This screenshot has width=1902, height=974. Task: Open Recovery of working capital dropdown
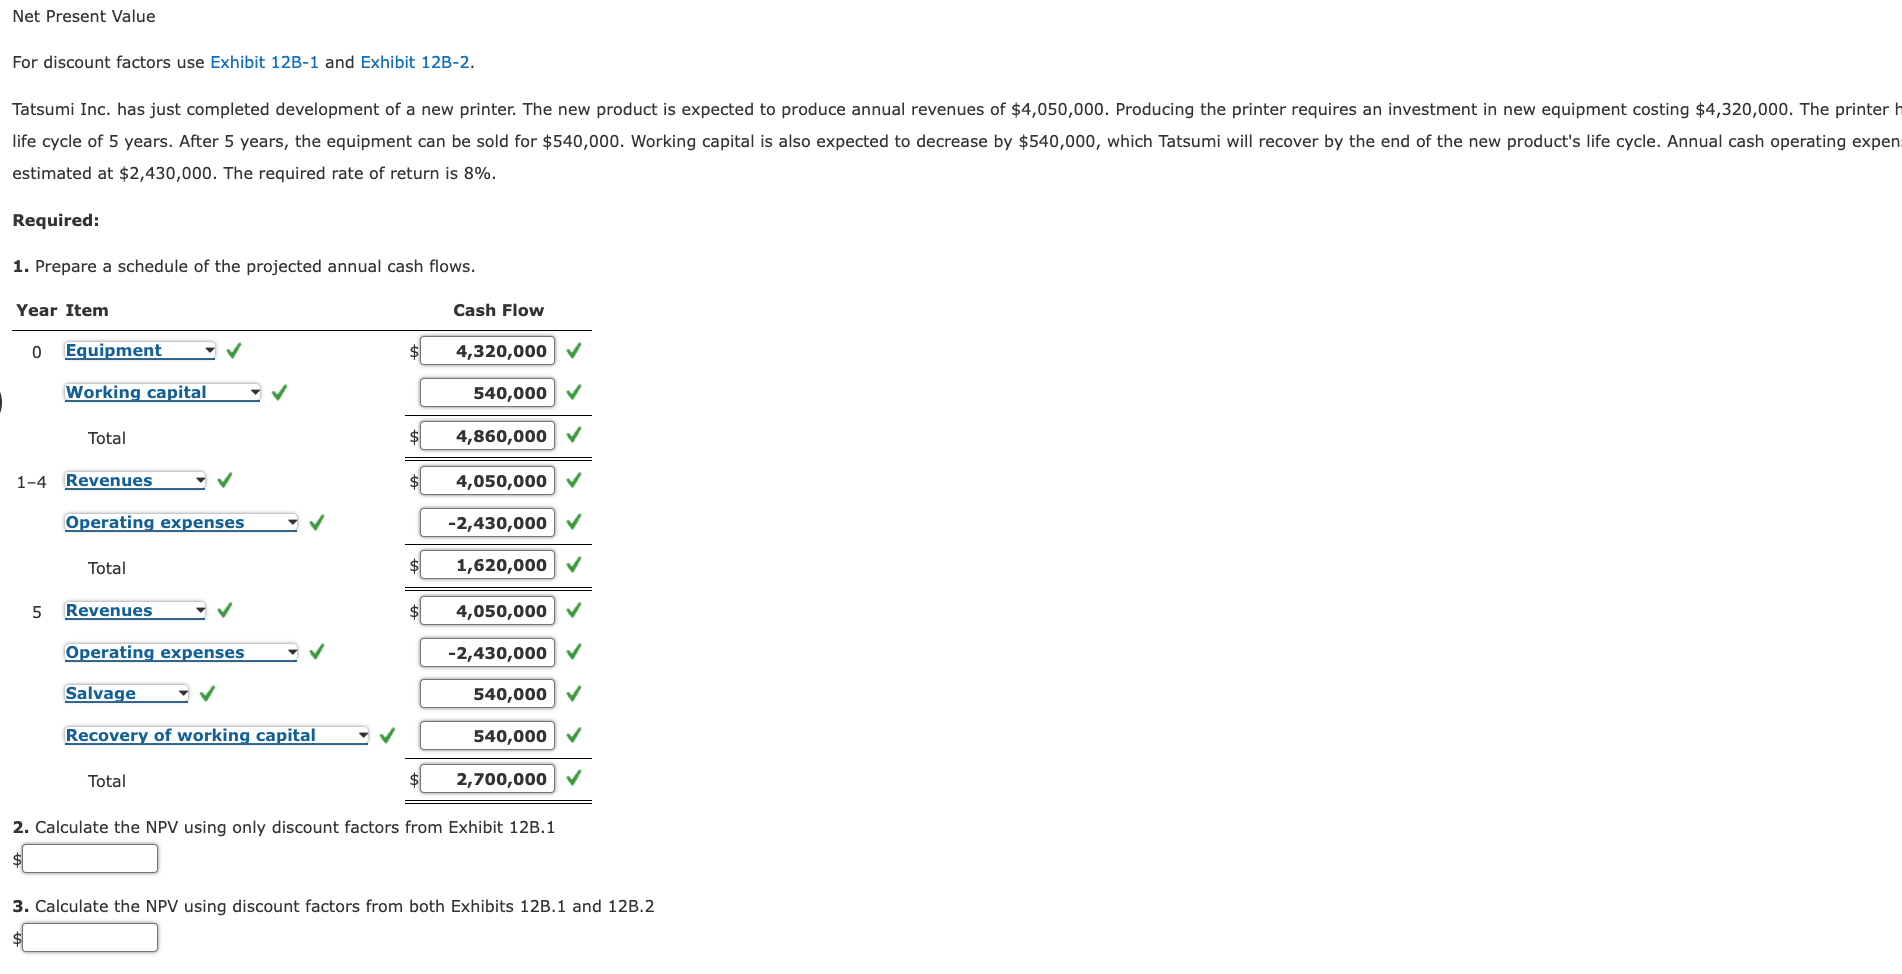(x=217, y=735)
